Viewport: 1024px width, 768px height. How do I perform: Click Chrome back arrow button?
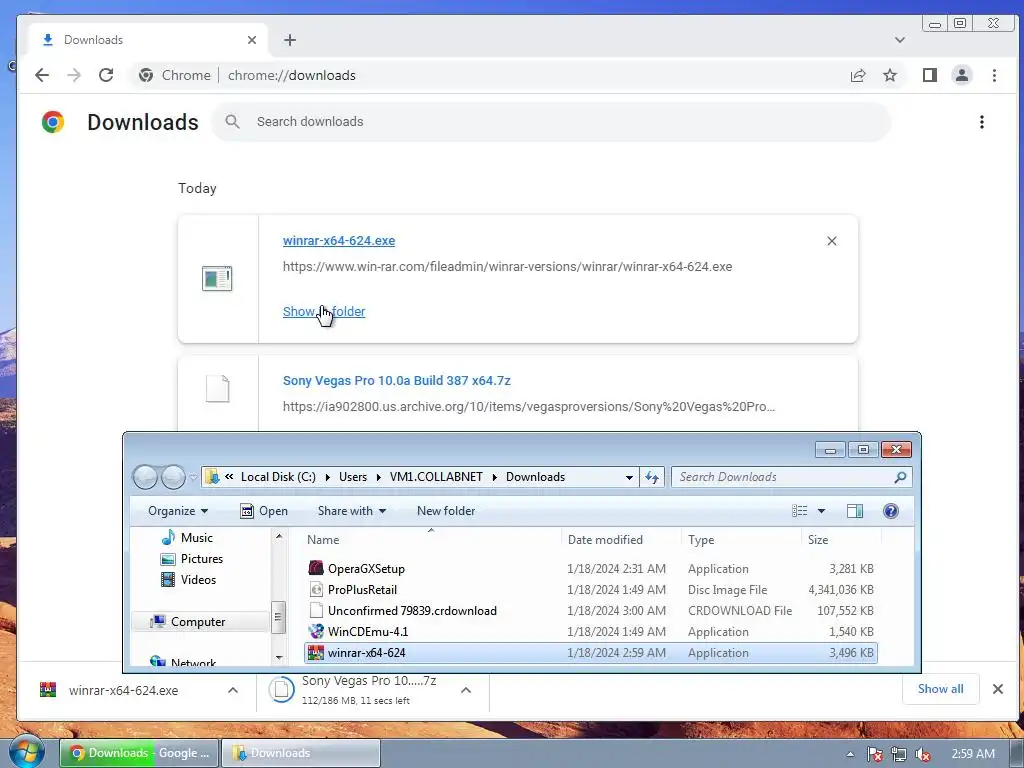(42, 75)
